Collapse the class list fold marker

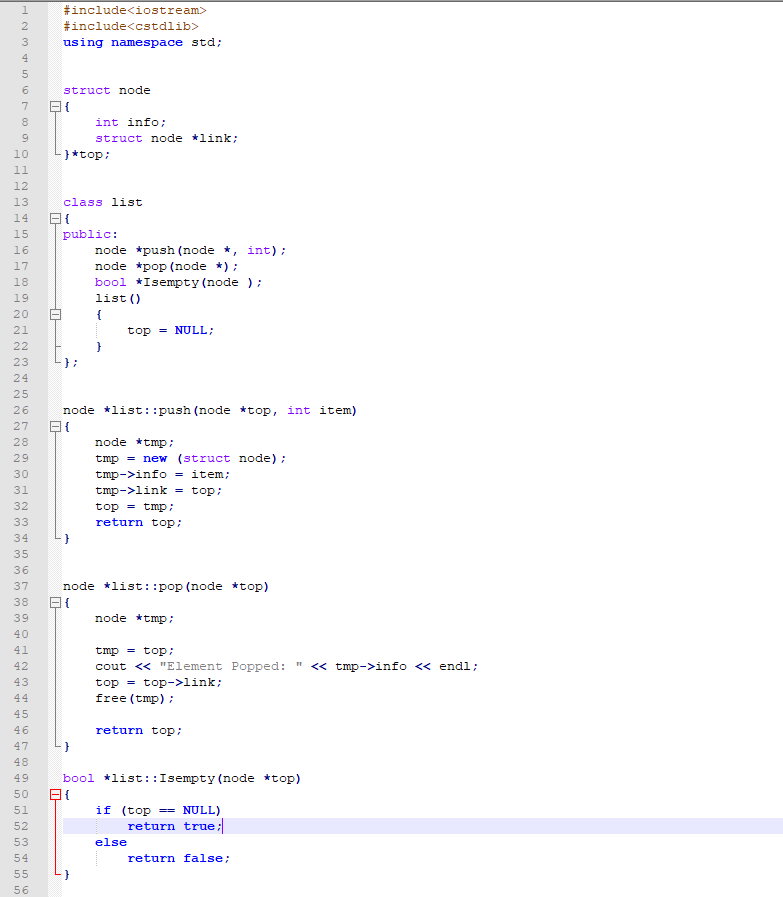pos(55,219)
